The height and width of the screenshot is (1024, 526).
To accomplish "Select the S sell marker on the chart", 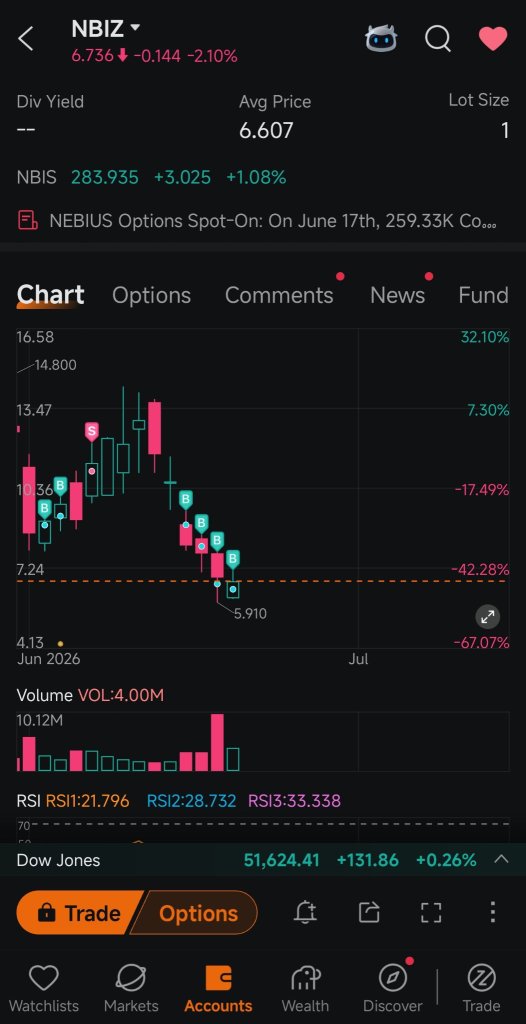I will (x=91, y=431).
